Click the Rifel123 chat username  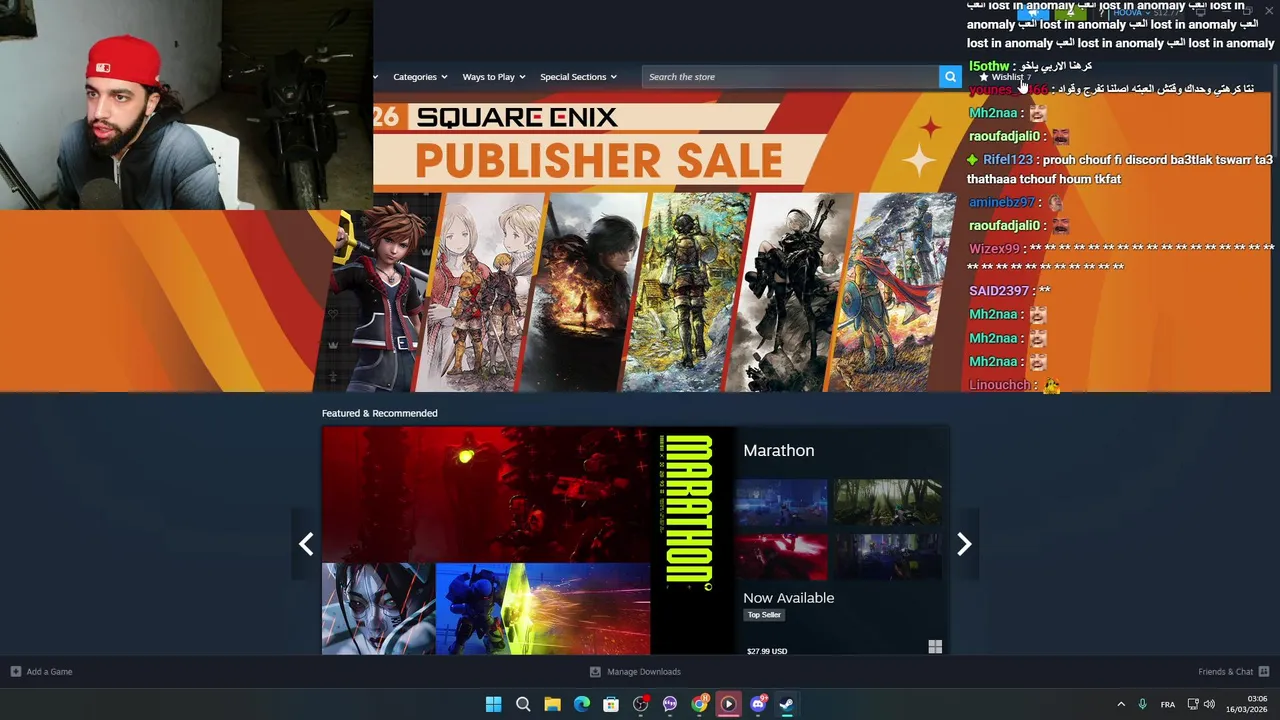pos(1007,160)
